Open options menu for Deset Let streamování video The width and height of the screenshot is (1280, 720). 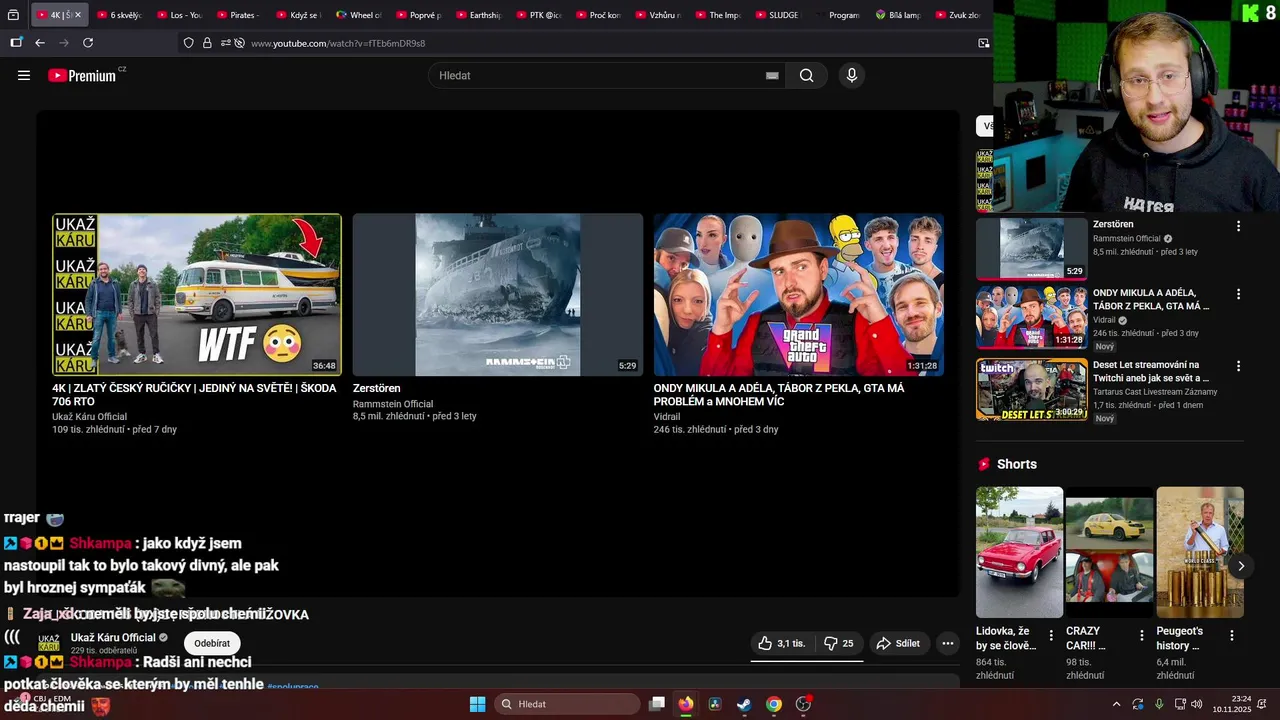[1238, 366]
